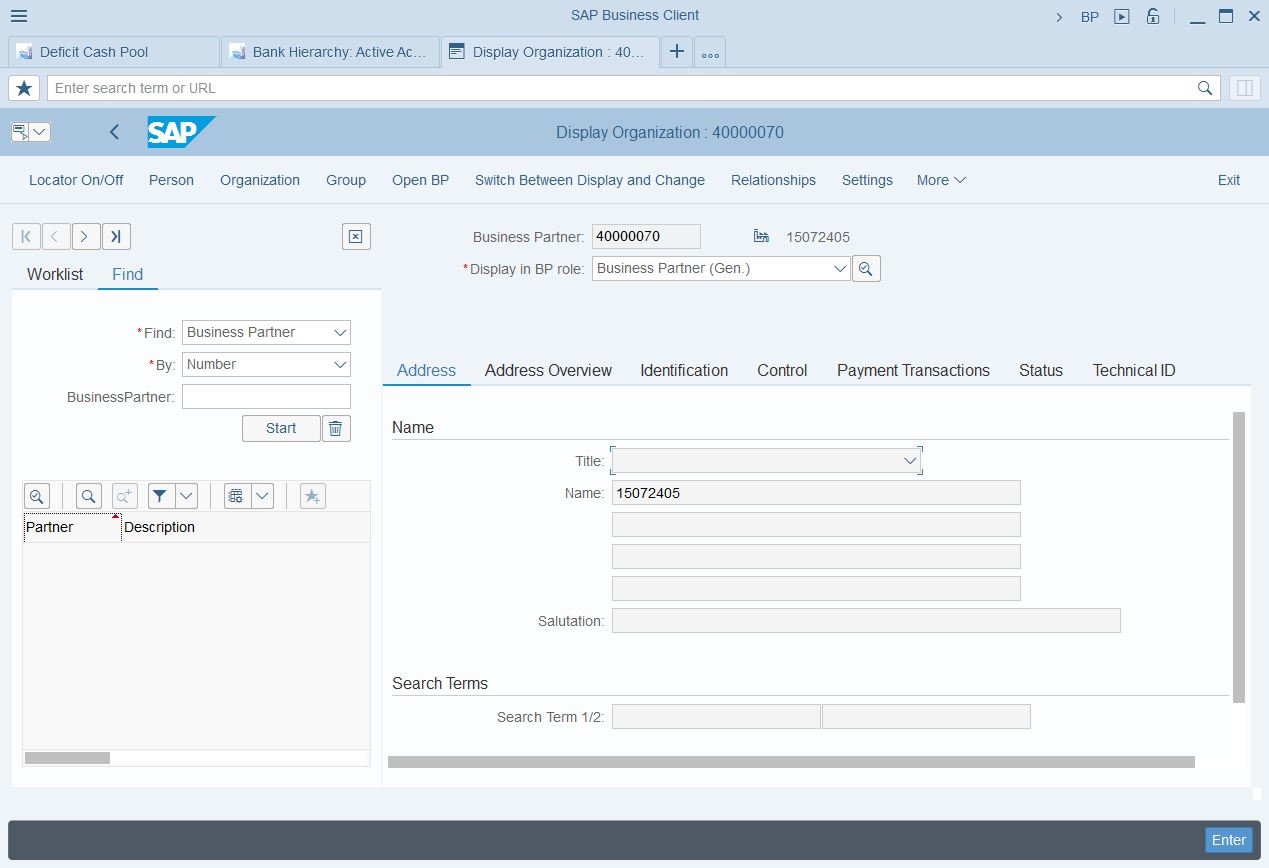Expand the layout options dropdown arrow
This screenshot has width=1269, height=868.
262,496
